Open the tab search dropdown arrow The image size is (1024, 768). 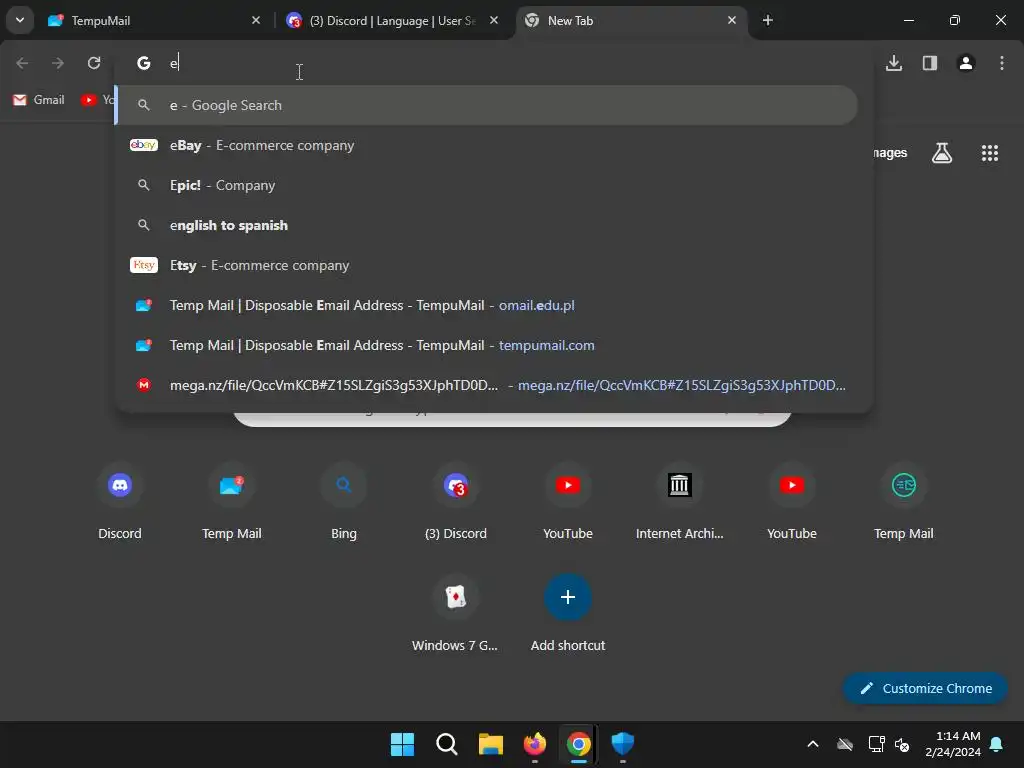(20, 20)
